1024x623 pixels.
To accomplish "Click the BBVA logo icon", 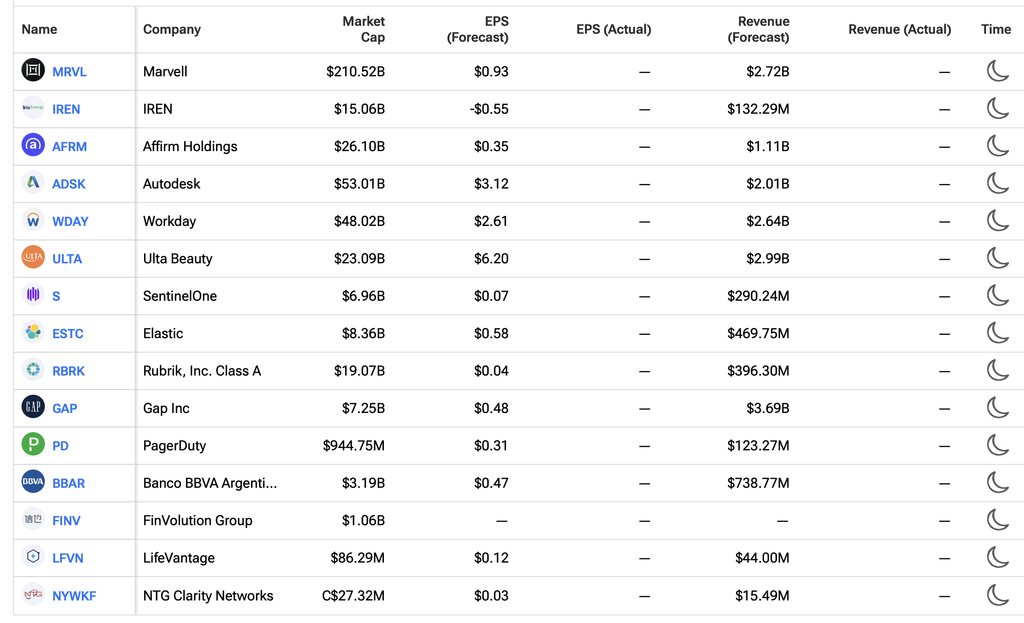I will click(33, 482).
